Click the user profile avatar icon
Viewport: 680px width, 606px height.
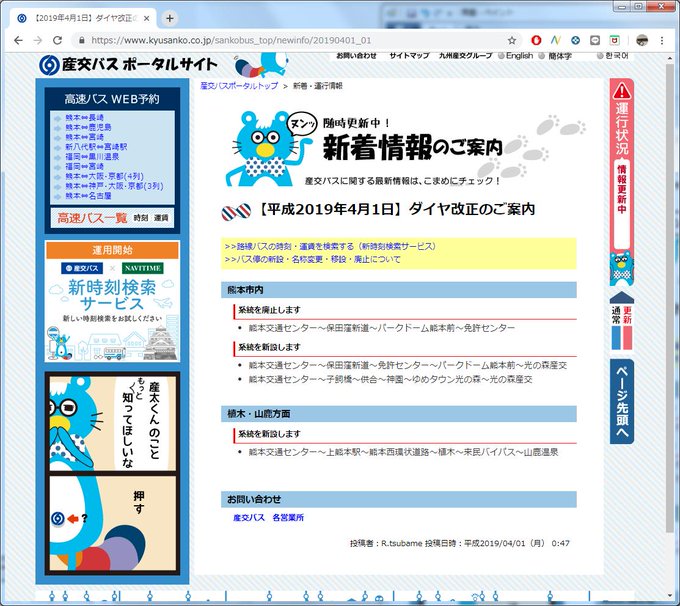tap(642, 40)
